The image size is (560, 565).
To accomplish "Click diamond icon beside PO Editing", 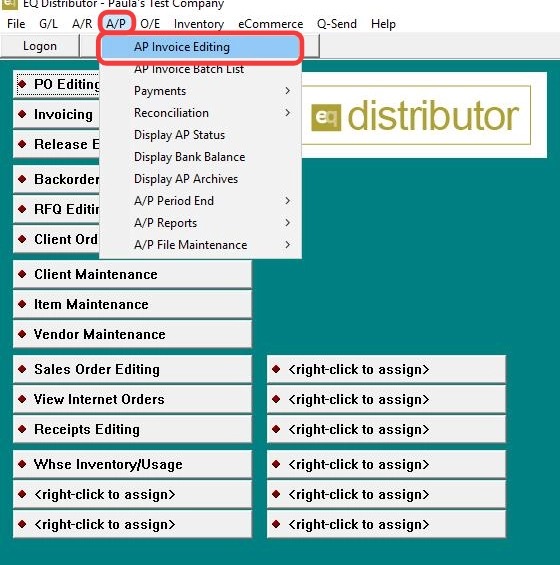I will pos(22,84).
